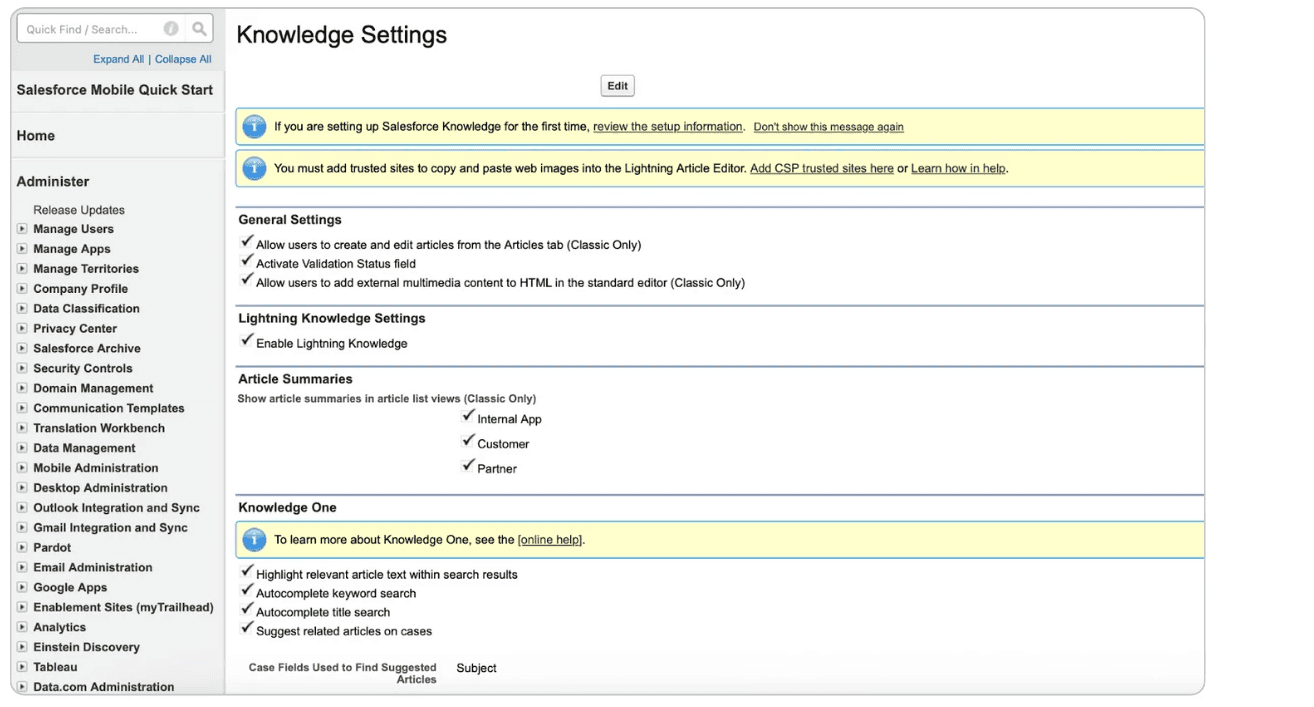Expand the Einstein Discovery arrow

point(23,647)
